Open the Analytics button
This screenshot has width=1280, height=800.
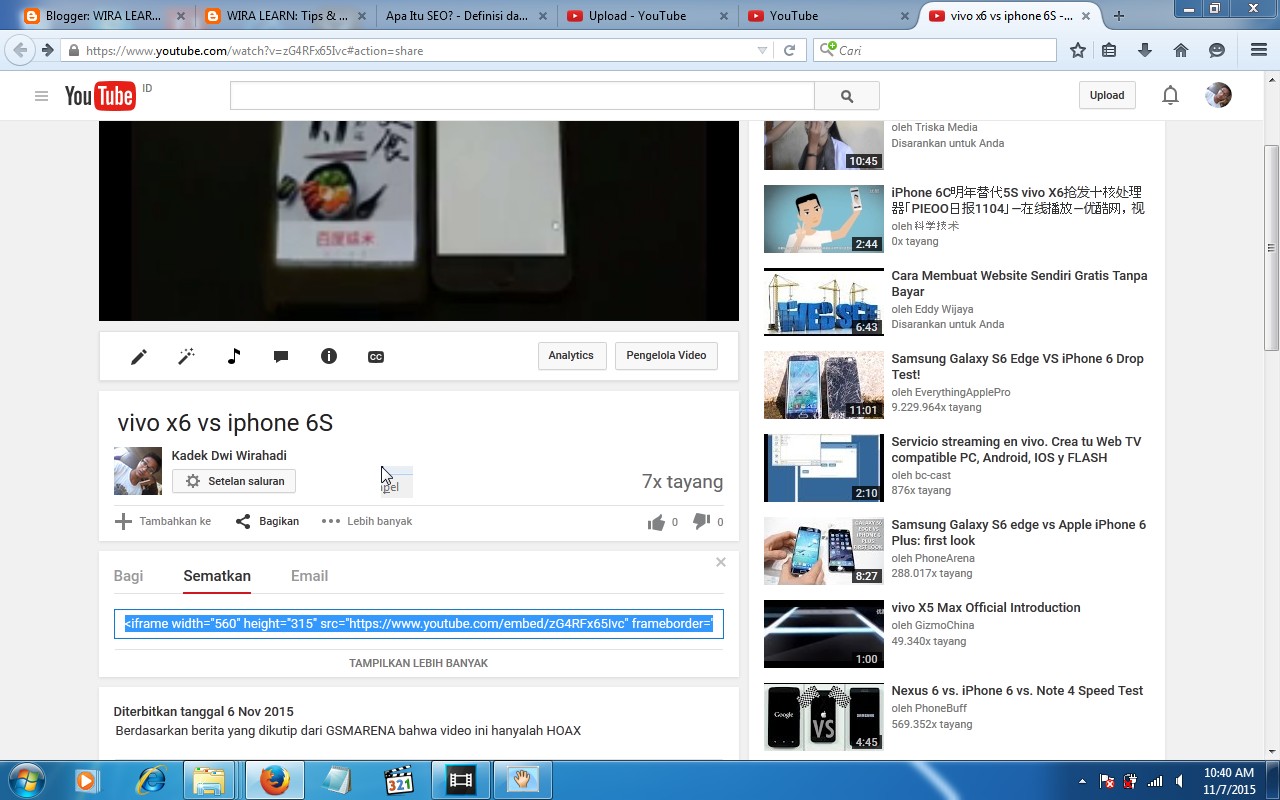[571, 355]
